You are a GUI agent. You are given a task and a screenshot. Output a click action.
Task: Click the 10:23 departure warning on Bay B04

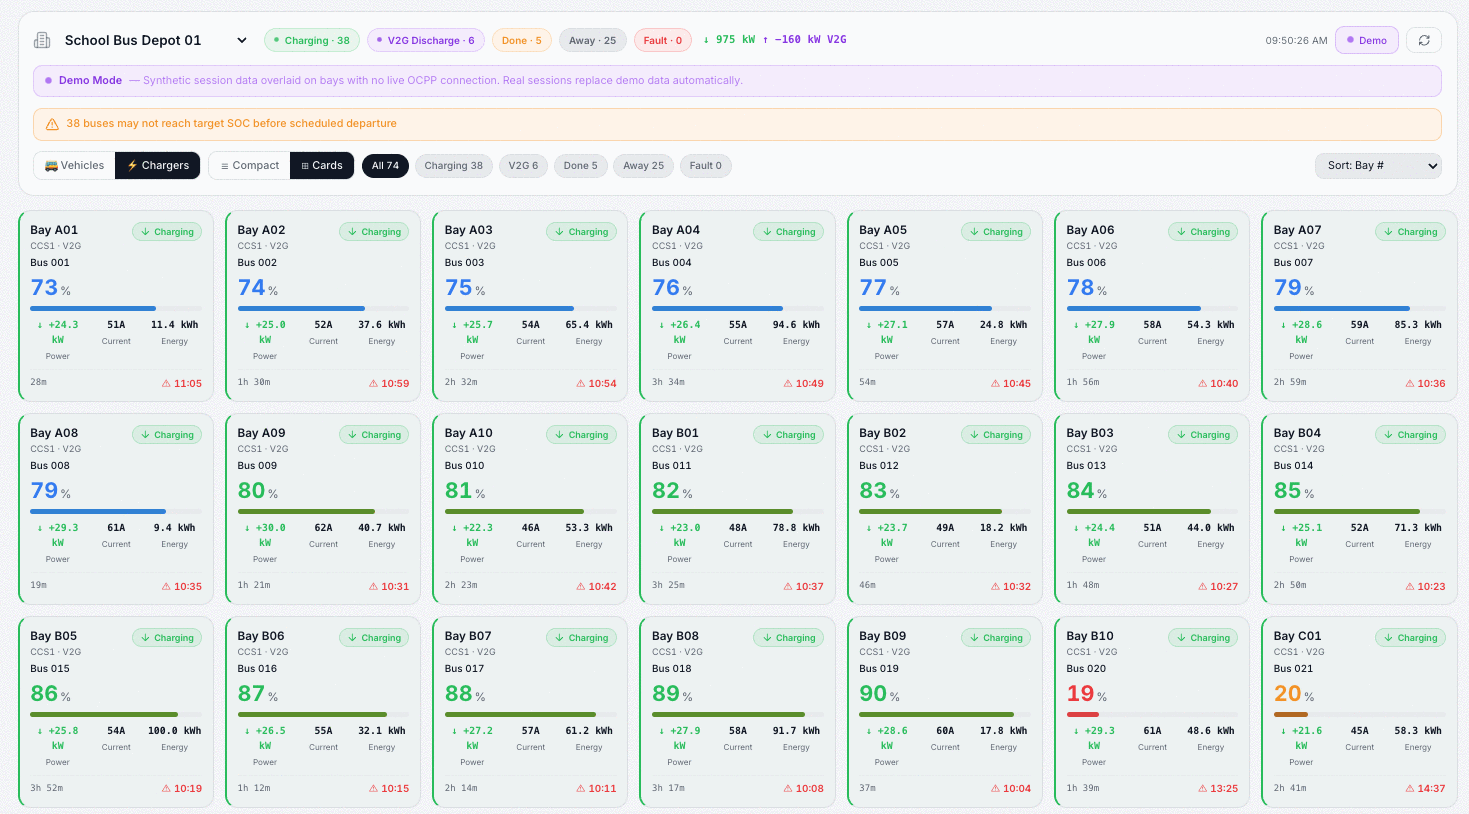click(x=1425, y=586)
